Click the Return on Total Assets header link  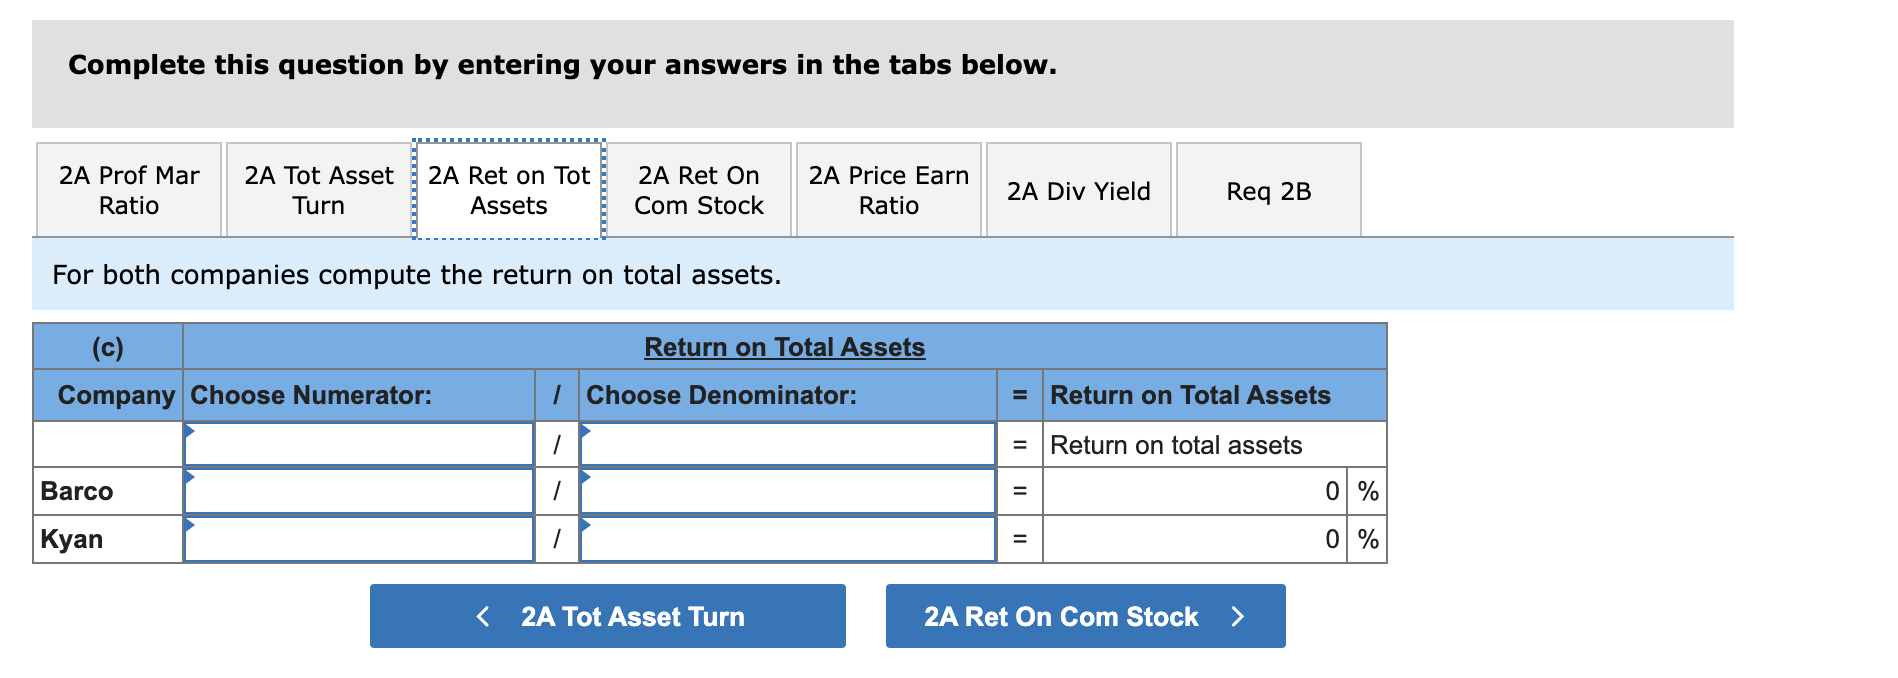click(784, 346)
